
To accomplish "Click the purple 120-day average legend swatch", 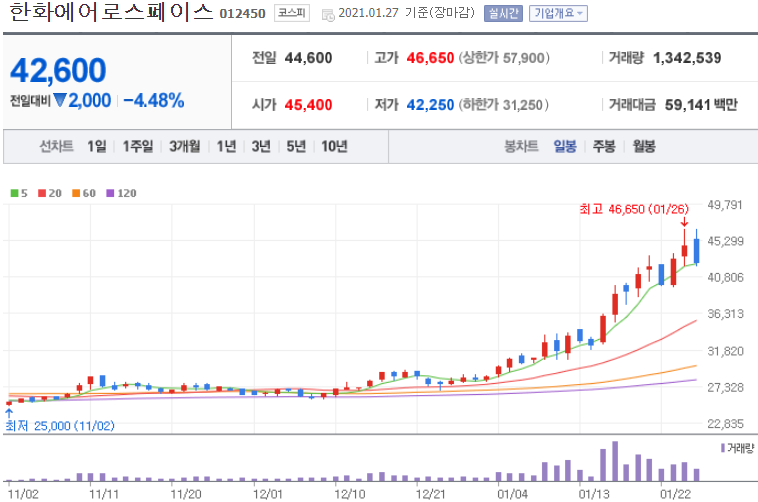I will tap(110, 193).
